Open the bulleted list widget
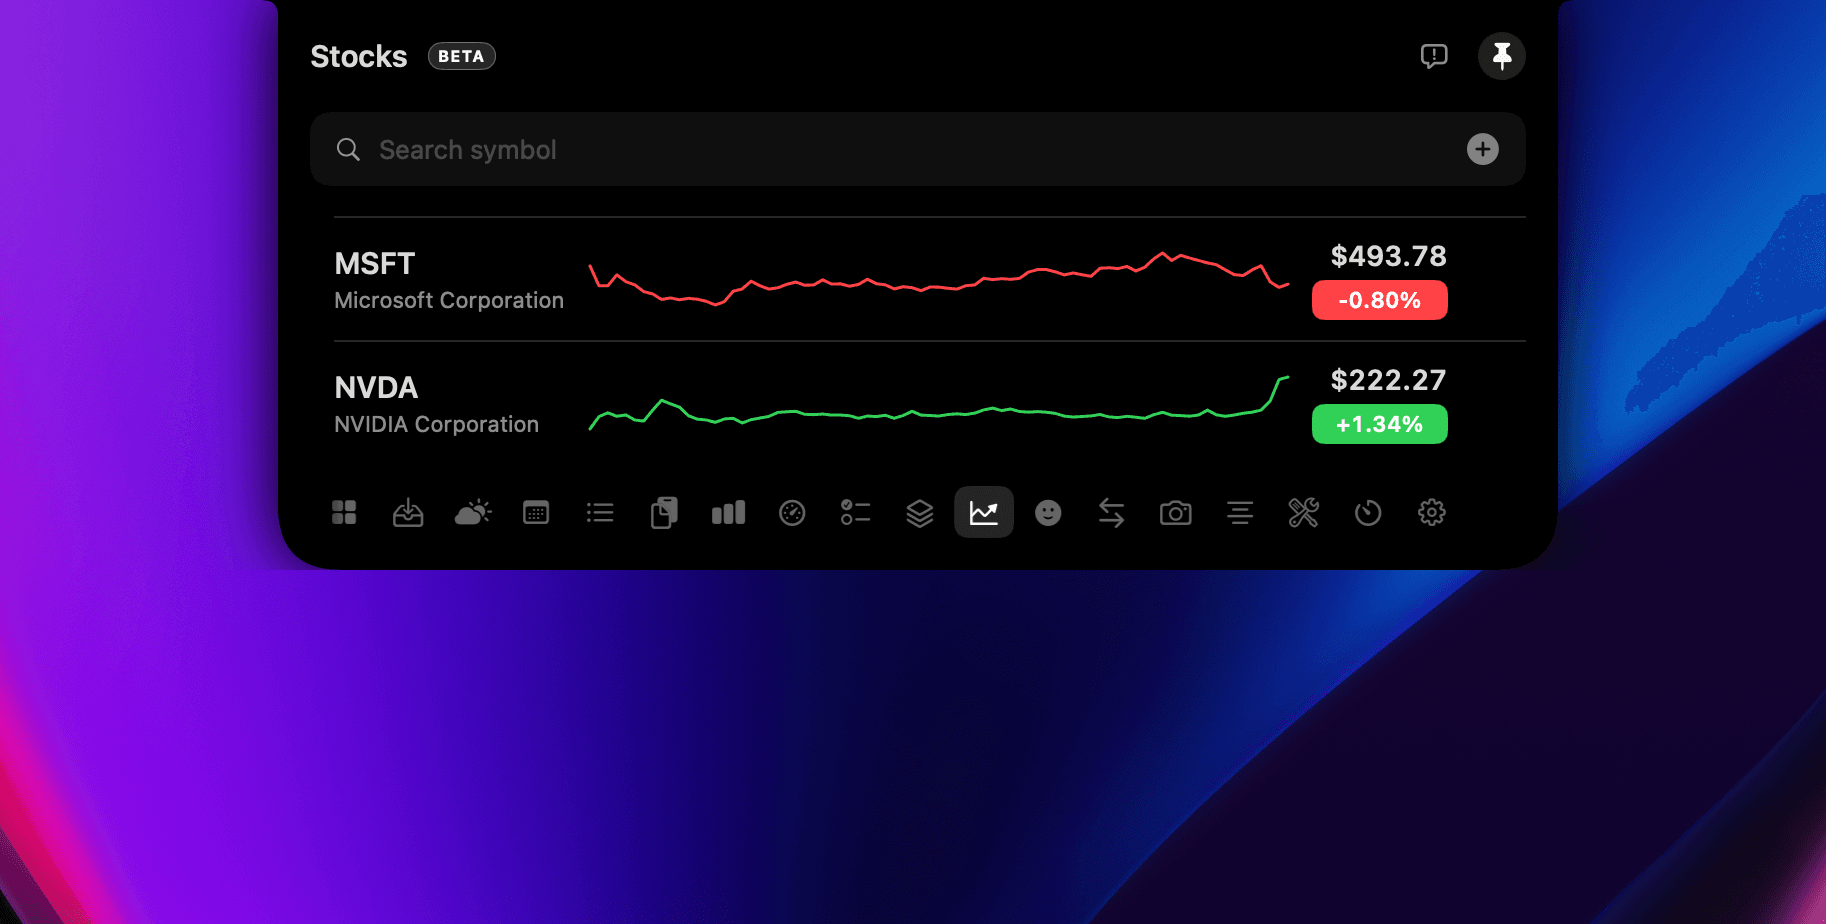Viewport: 1826px width, 924px height. 600,513
